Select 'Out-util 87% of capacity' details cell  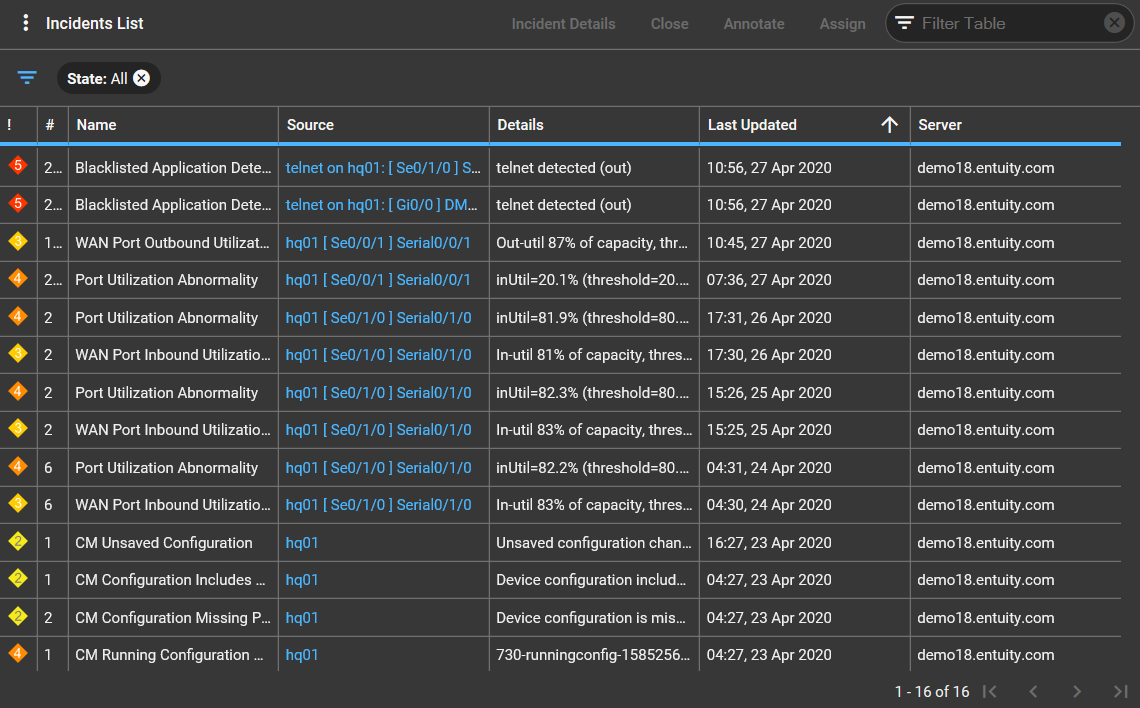pos(594,243)
